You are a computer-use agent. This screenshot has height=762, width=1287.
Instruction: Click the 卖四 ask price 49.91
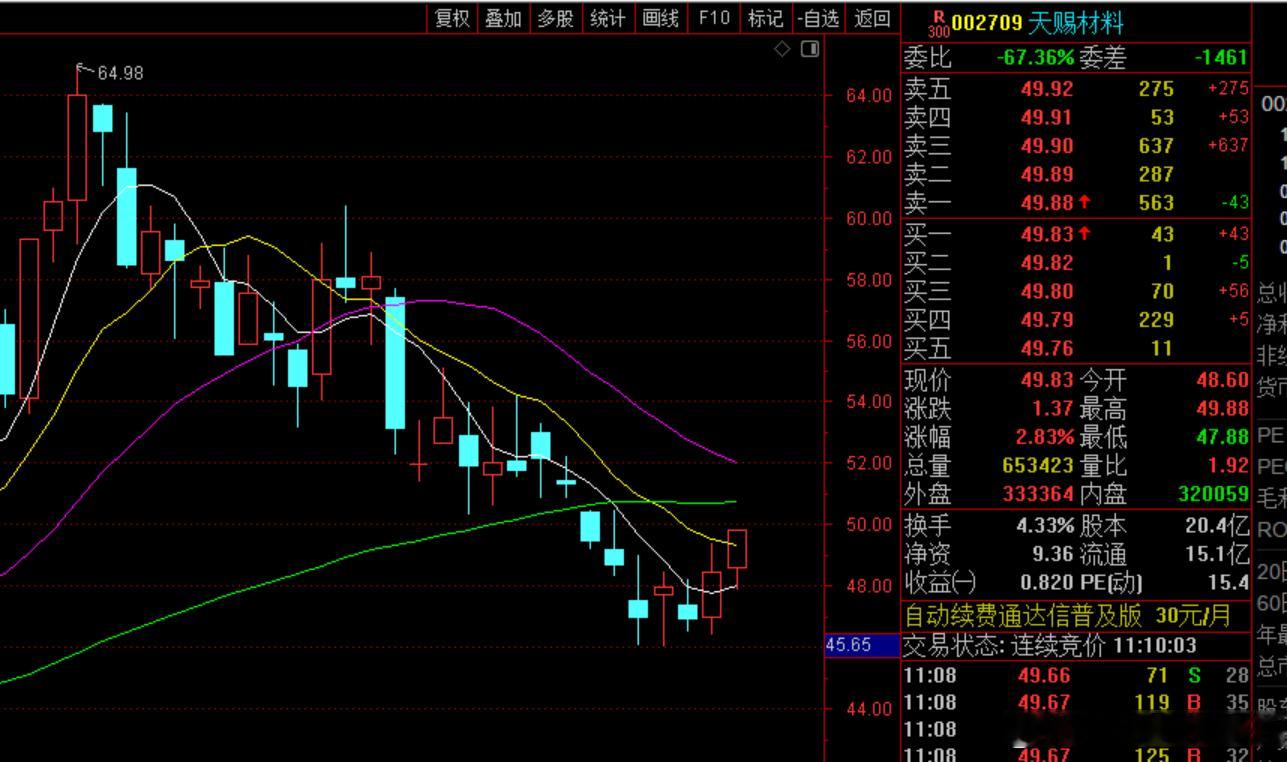[1047, 117]
